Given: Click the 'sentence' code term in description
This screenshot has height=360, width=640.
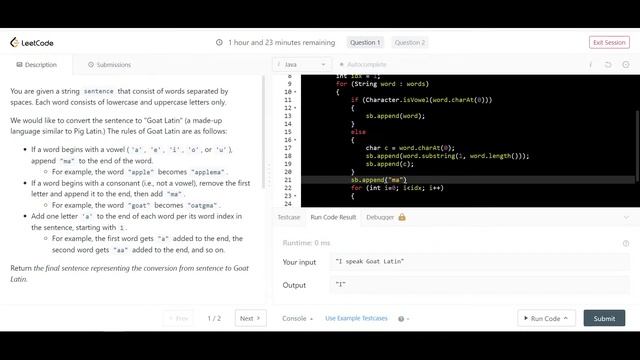Looking at the screenshot, I should tap(98, 91).
